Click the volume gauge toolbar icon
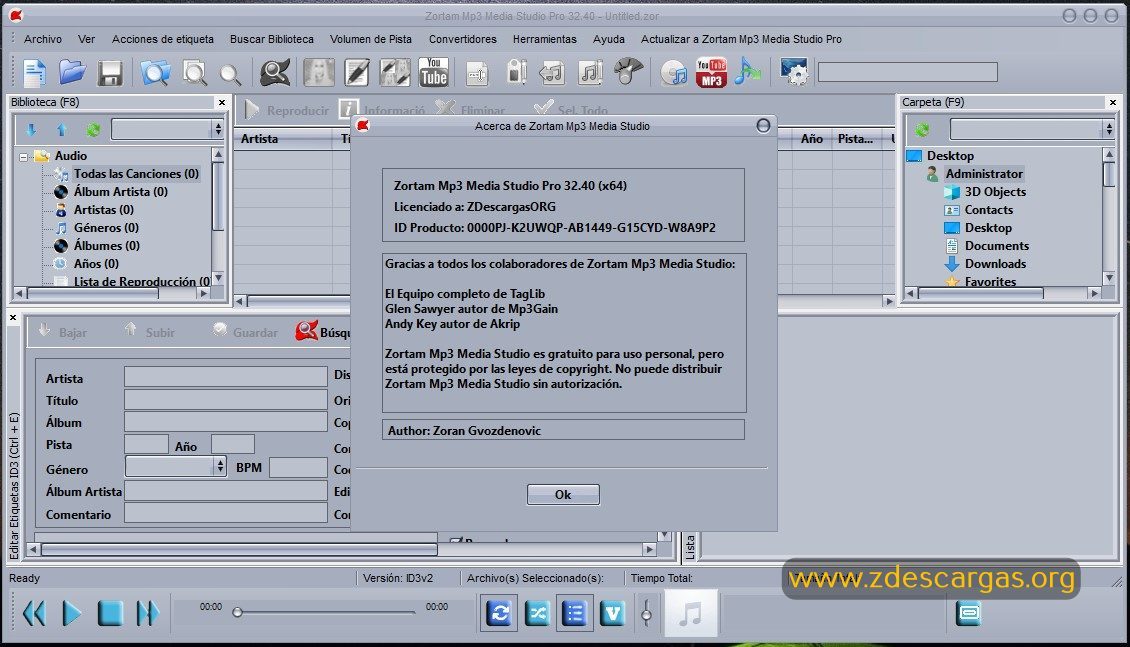The width and height of the screenshot is (1130, 647). [628, 71]
